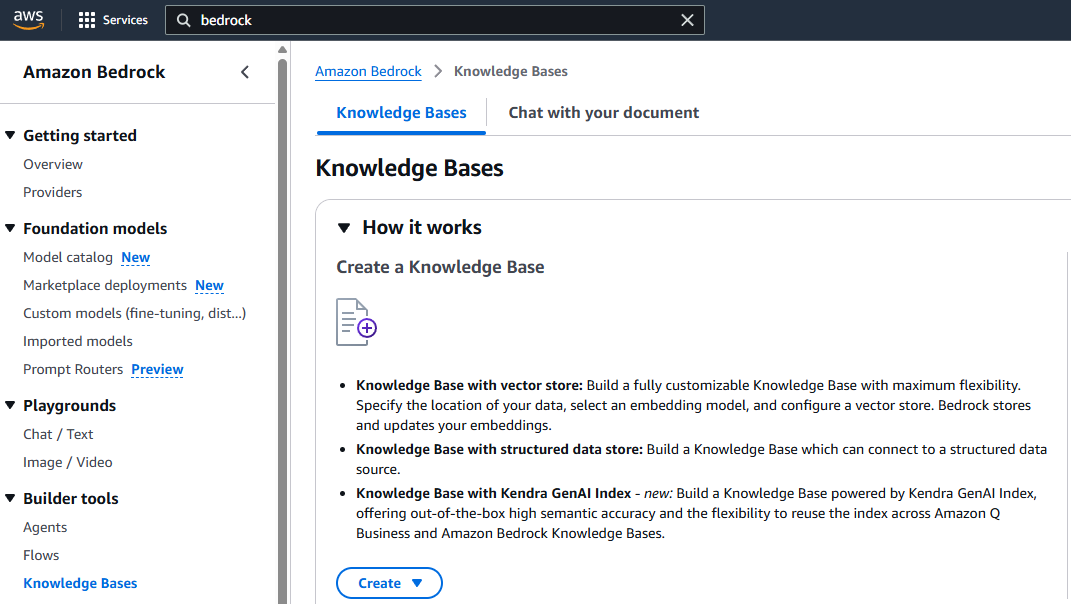Viewport: 1071px width, 604px height.
Task: Click 'Knowledge Base with vector store:' text
Action: click(469, 385)
